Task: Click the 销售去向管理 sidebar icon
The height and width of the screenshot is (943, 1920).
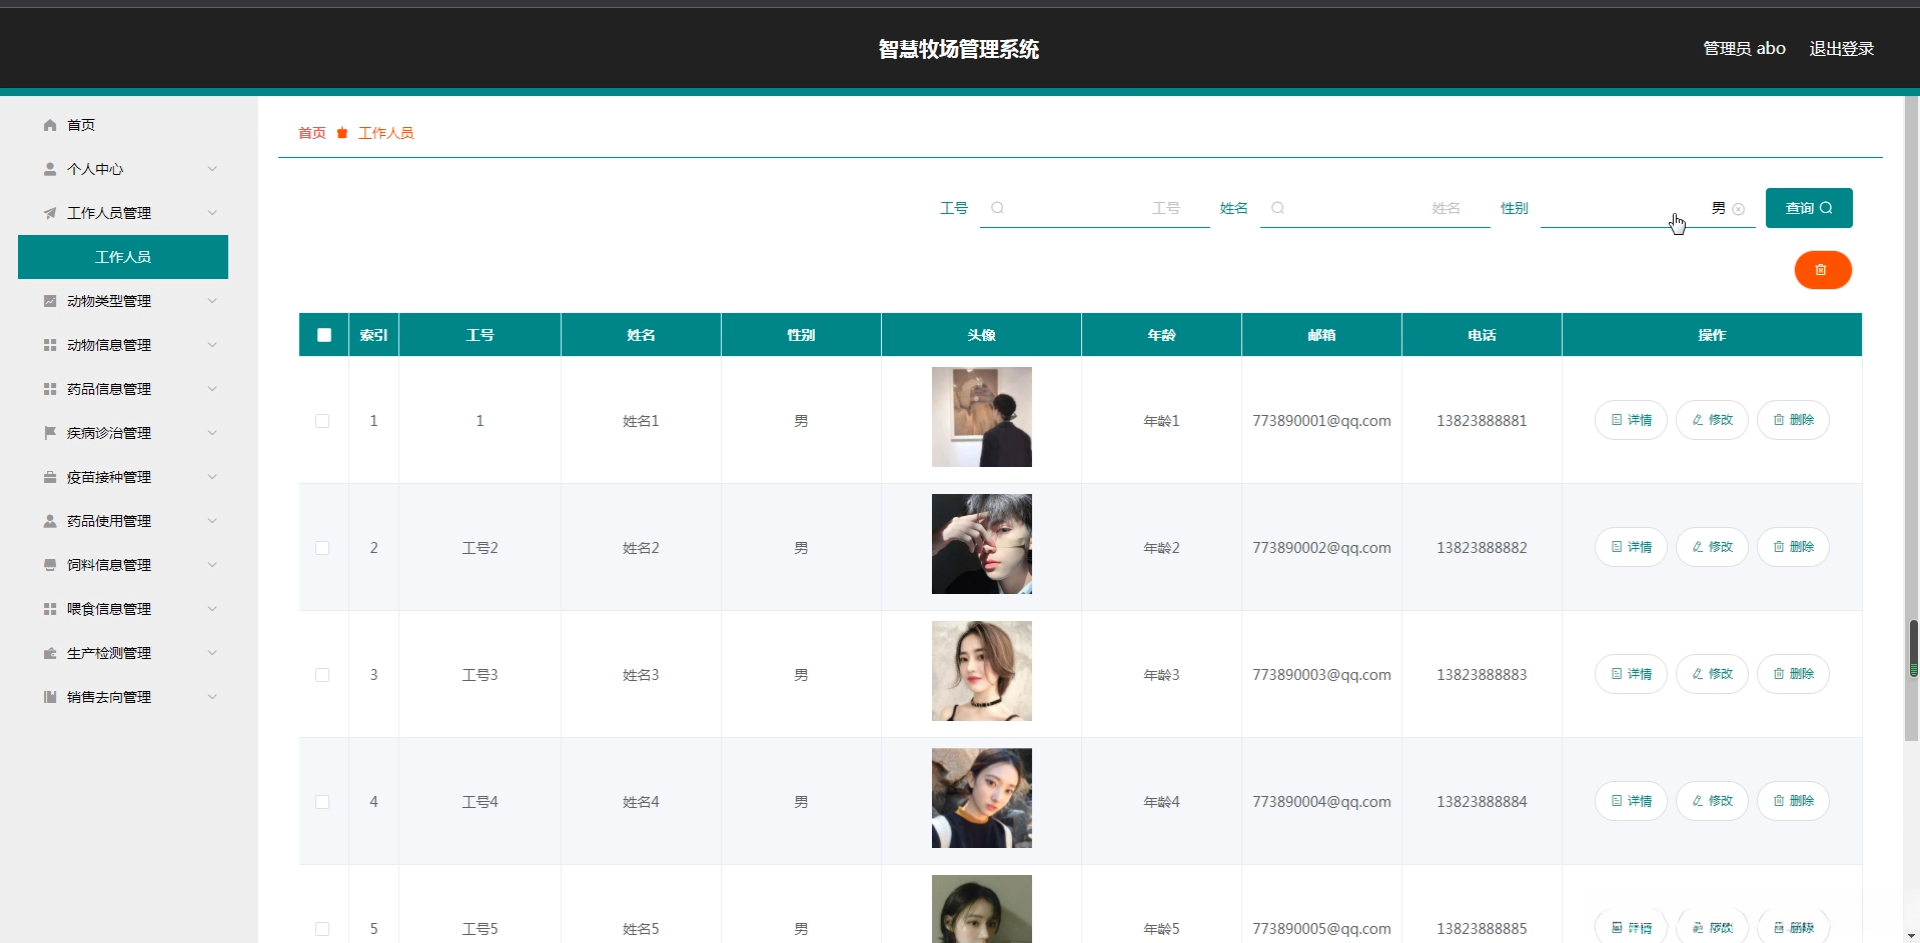Action: pos(50,697)
